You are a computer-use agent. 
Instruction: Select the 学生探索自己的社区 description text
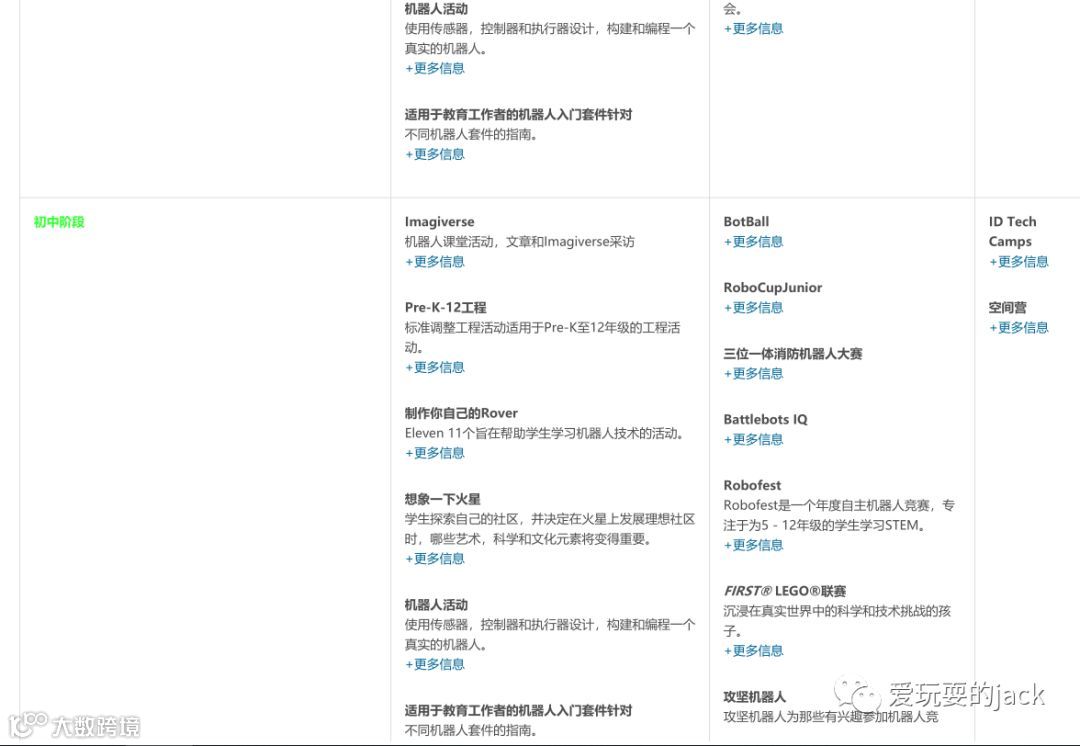[550, 529]
